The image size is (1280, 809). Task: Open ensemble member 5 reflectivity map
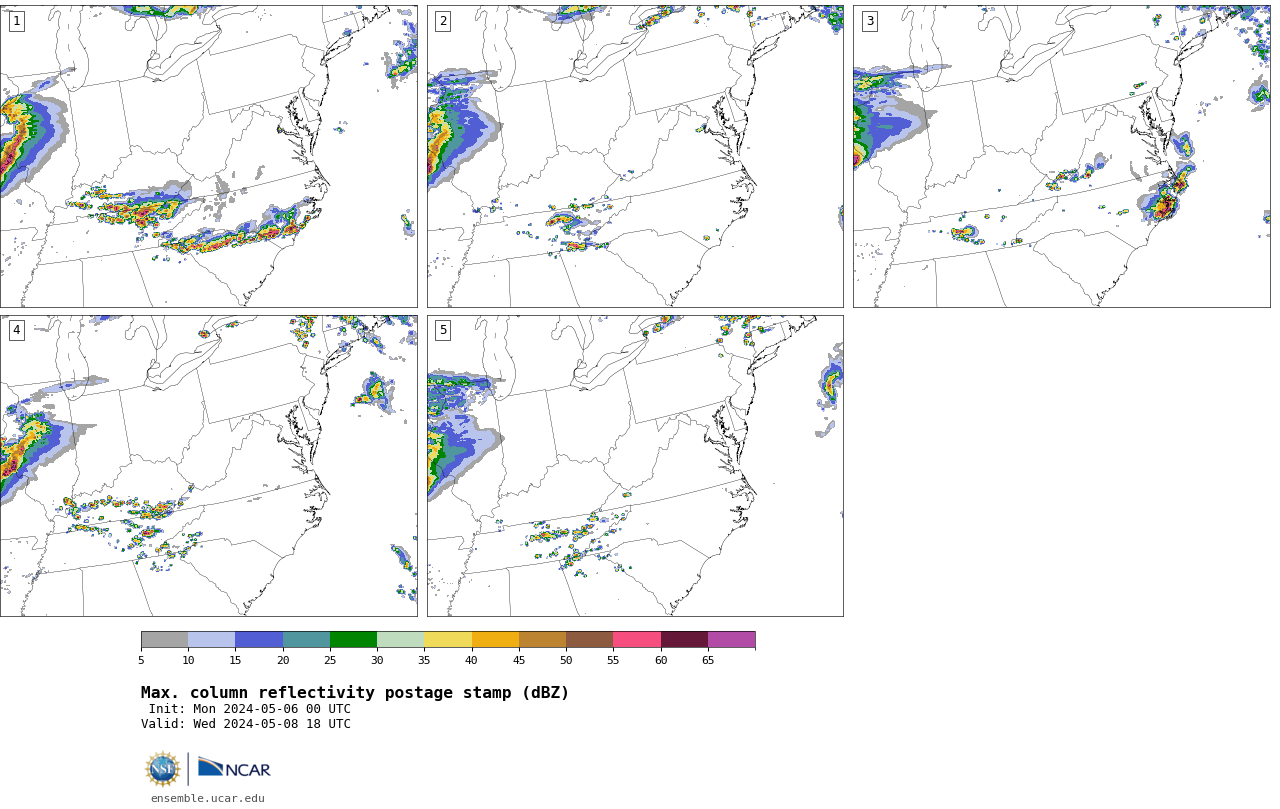click(x=635, y=466)
